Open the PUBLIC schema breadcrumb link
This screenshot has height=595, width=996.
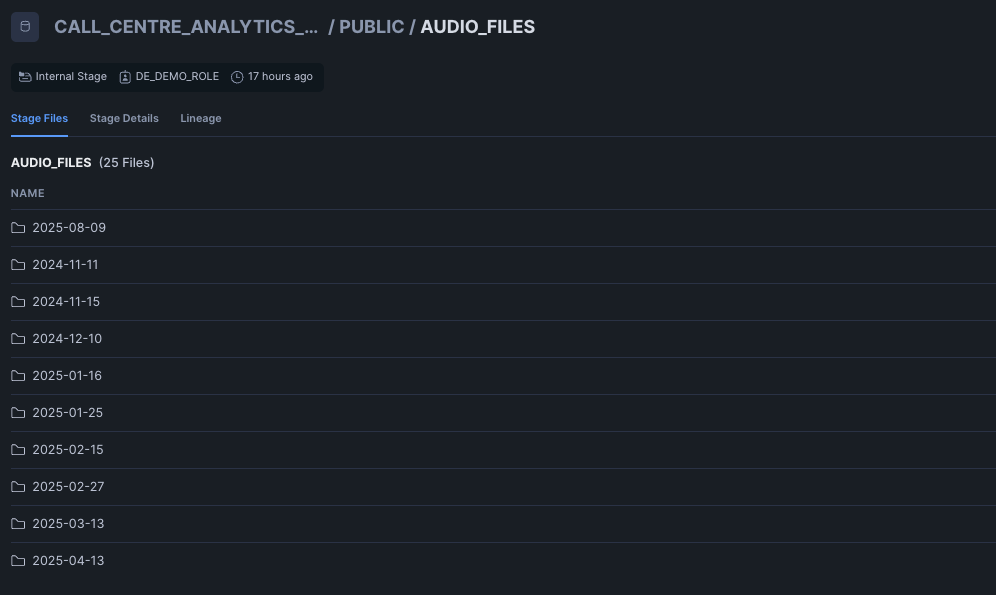pyautogui.click(x=371, y=27)
